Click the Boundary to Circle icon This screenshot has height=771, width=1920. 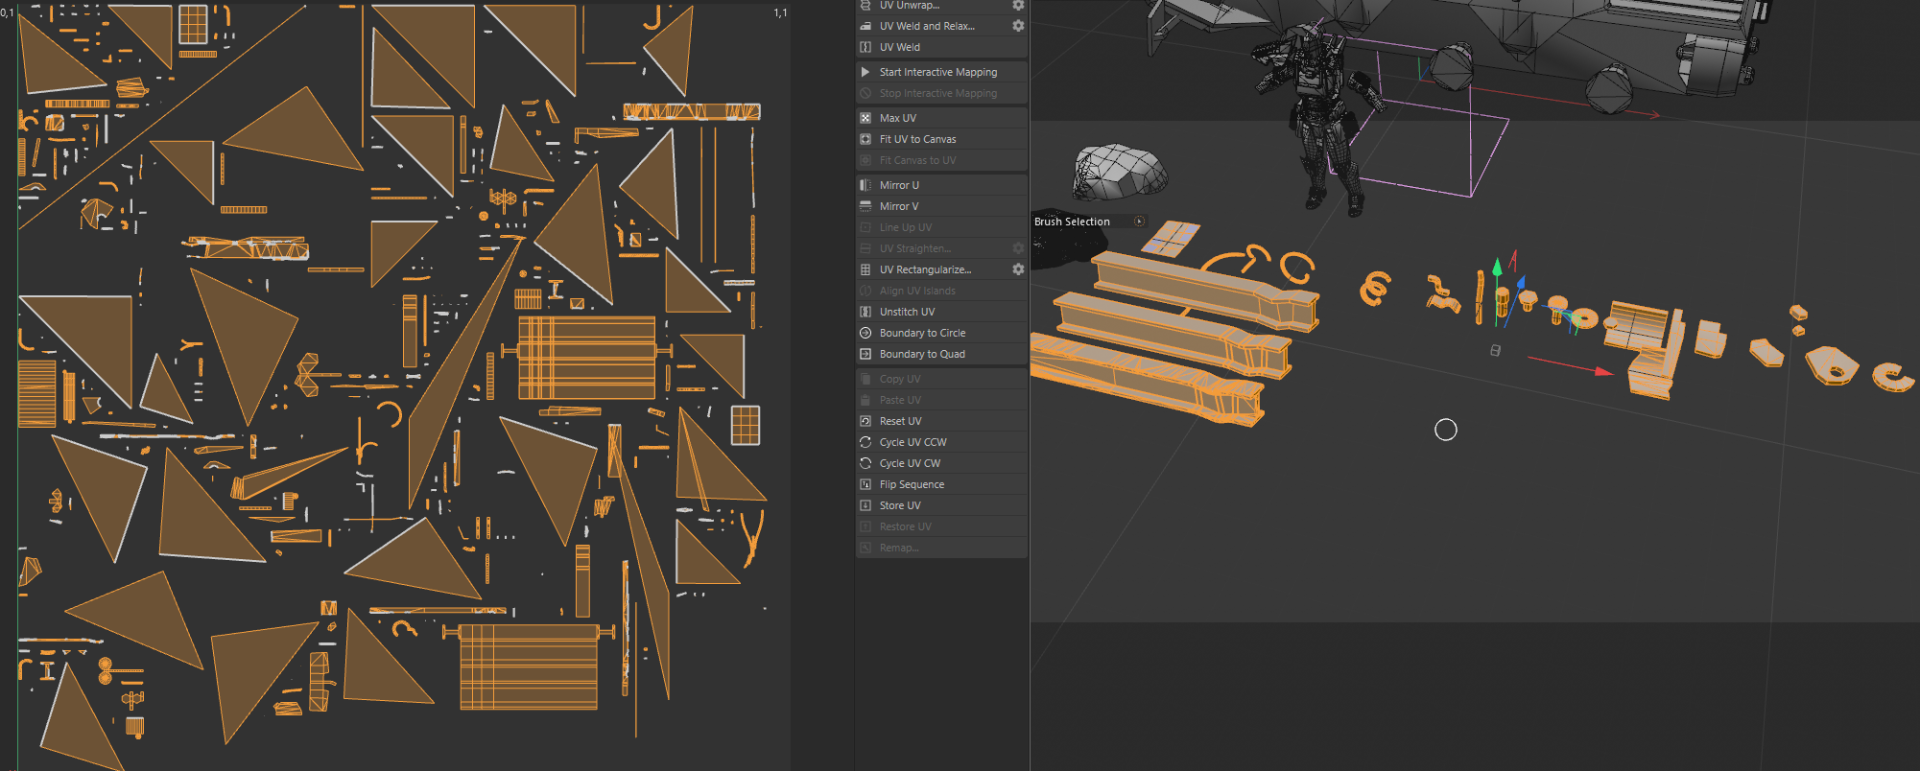tap(866, 333)
